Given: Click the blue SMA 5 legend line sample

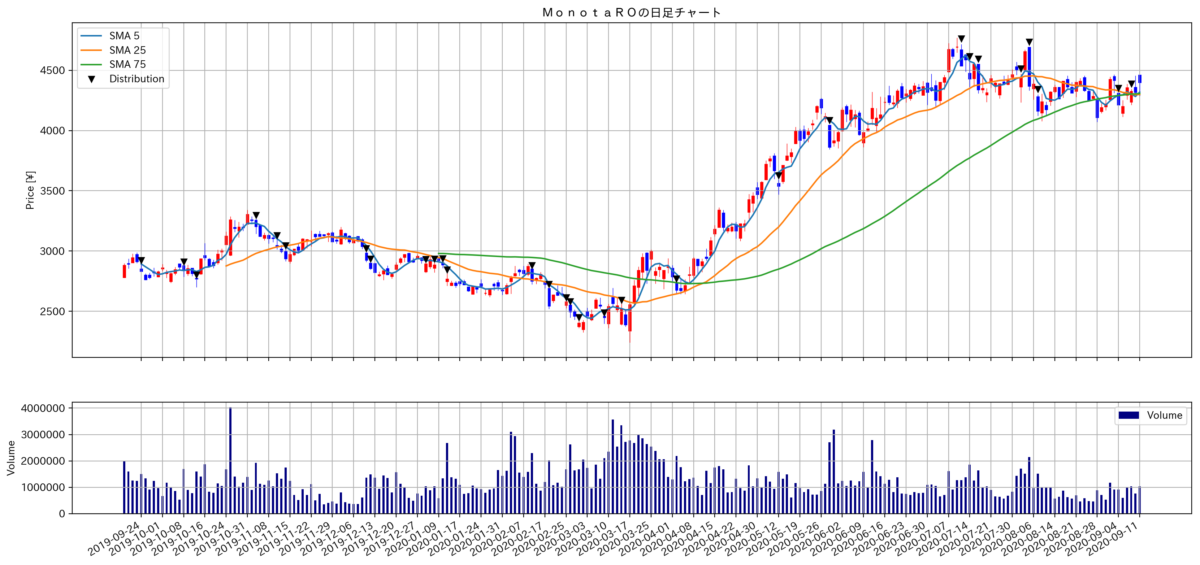Looking at the screenshot, I should tap(91, 36).
